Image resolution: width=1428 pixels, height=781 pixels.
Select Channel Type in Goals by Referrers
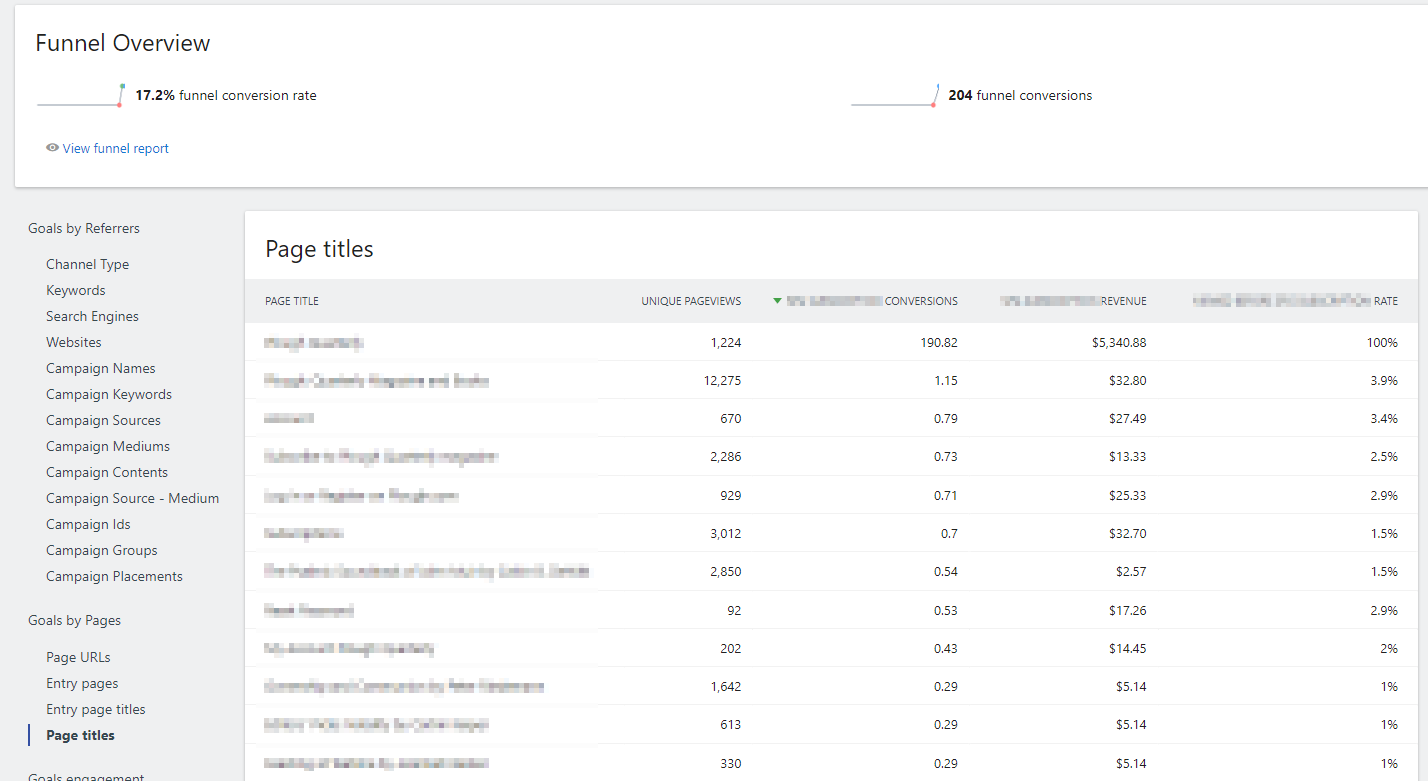tap(87, 264)
